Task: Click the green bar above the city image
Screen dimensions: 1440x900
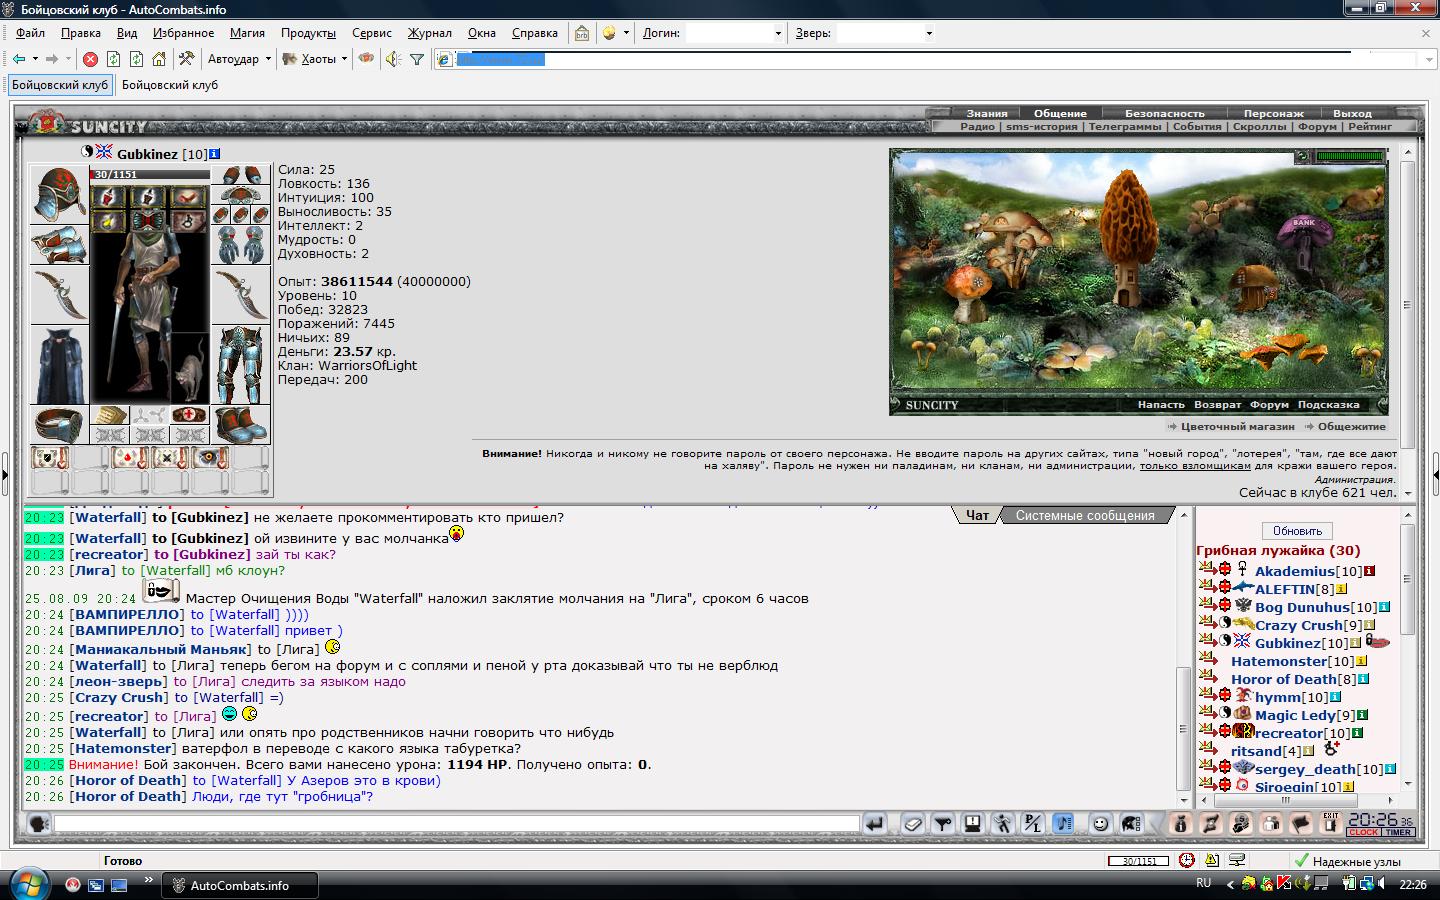Action: coord(1351,157)
